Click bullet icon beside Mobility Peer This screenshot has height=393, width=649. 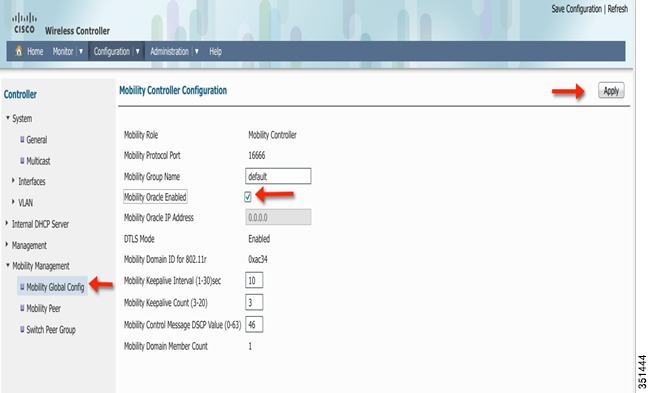click(x=22, y=308)
